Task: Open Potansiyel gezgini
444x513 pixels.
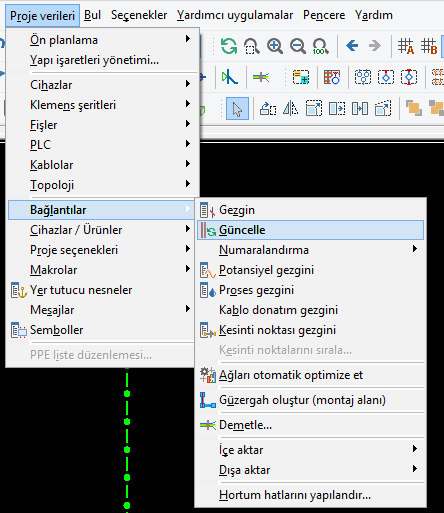Action: [x=310, y=270]
